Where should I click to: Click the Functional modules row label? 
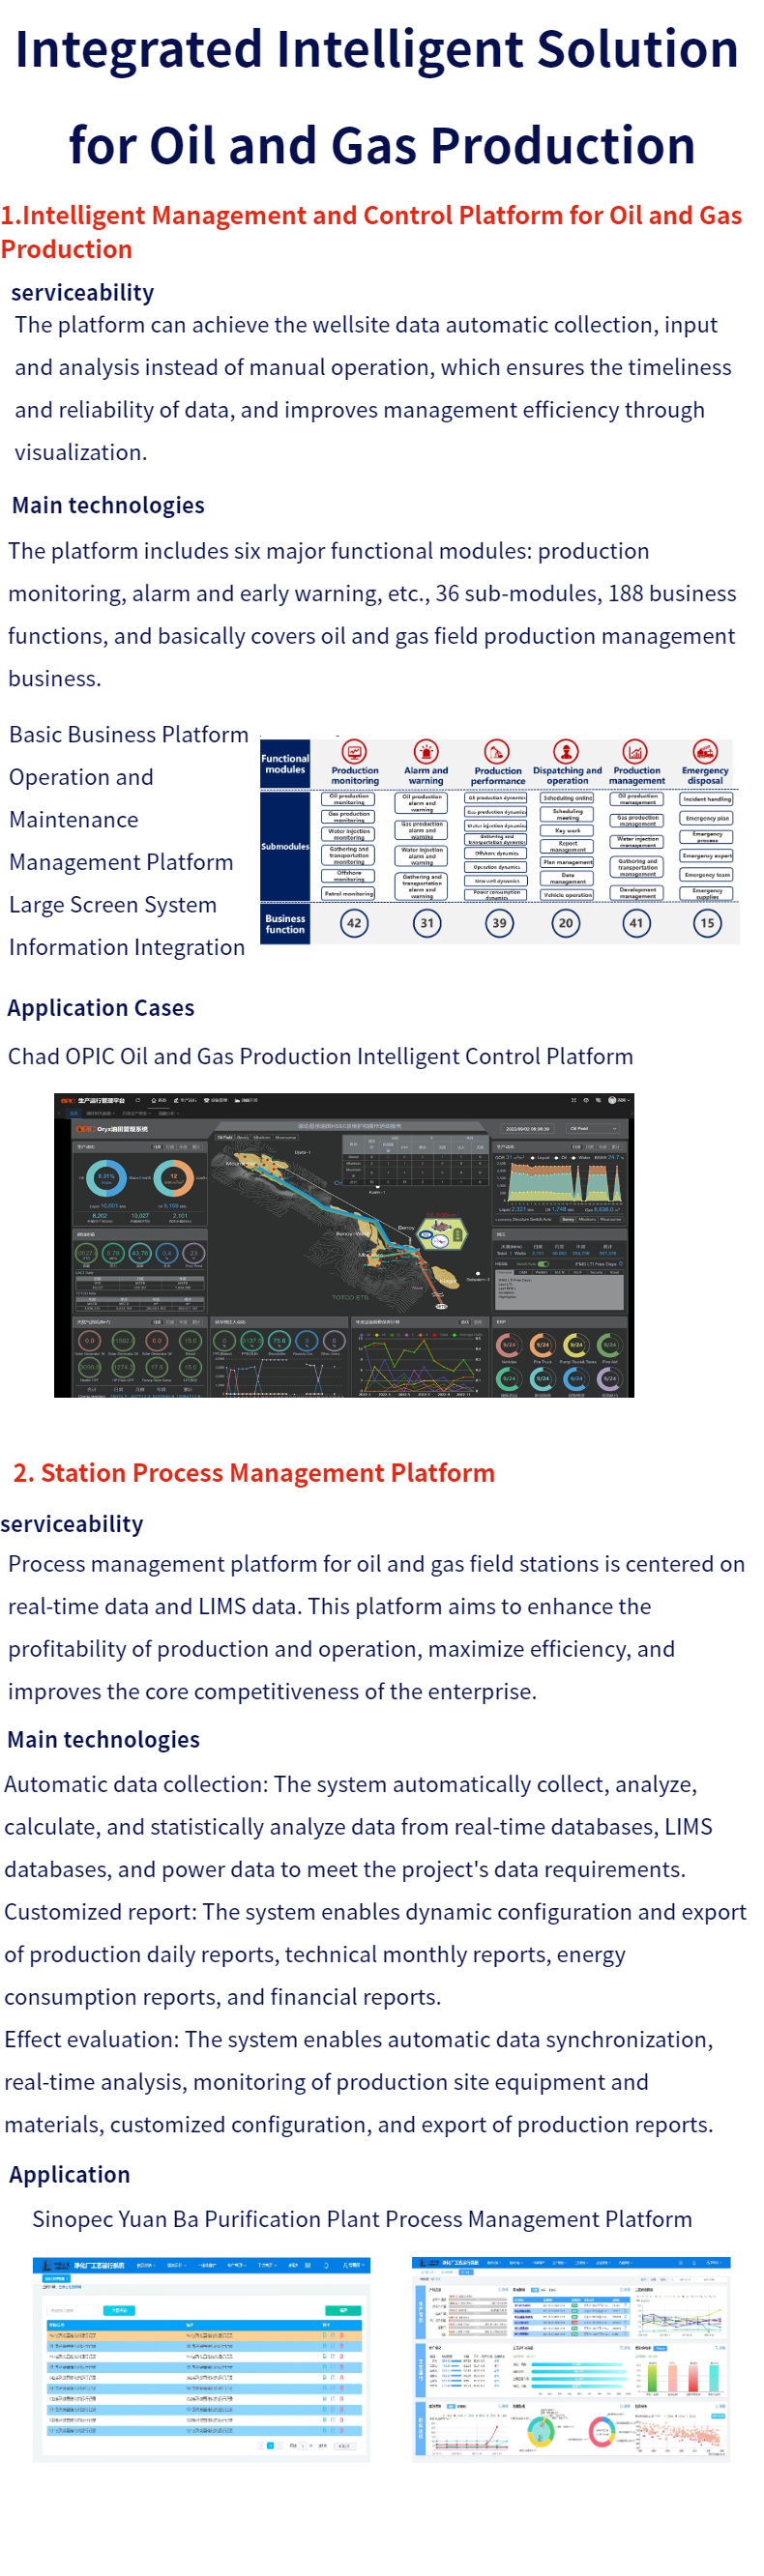point(285,765)
